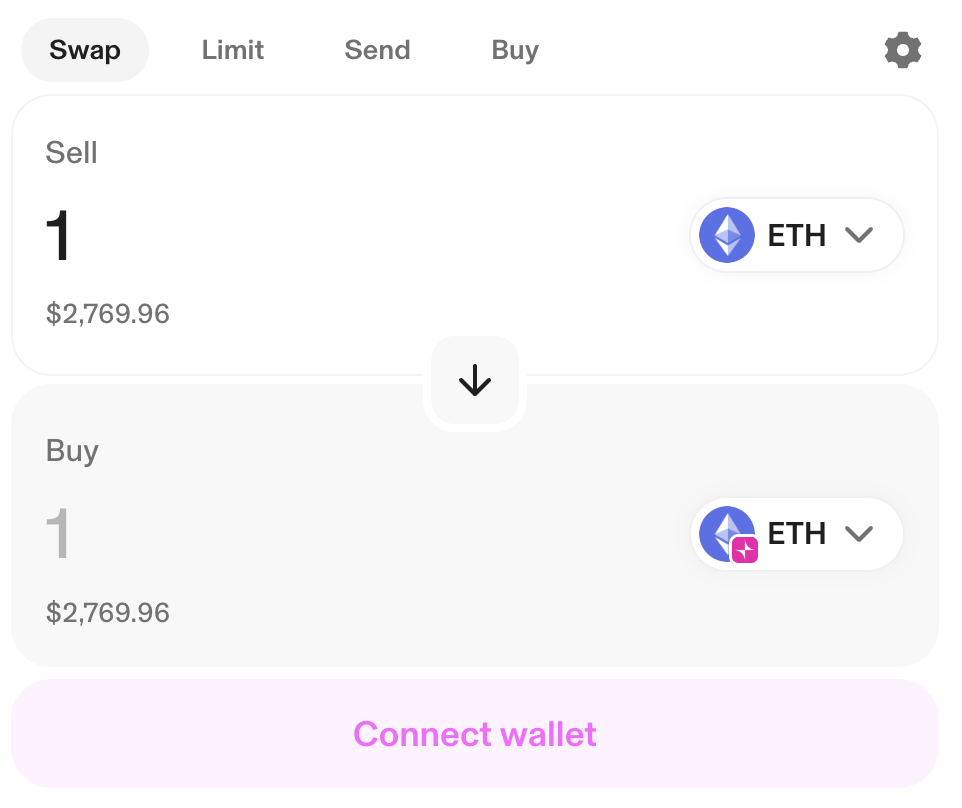The height and width of the screenshot is (808, 962).
Task: Click the down-arrow switch tokens button
Action: pyautogui.click(x=475, y=381)
